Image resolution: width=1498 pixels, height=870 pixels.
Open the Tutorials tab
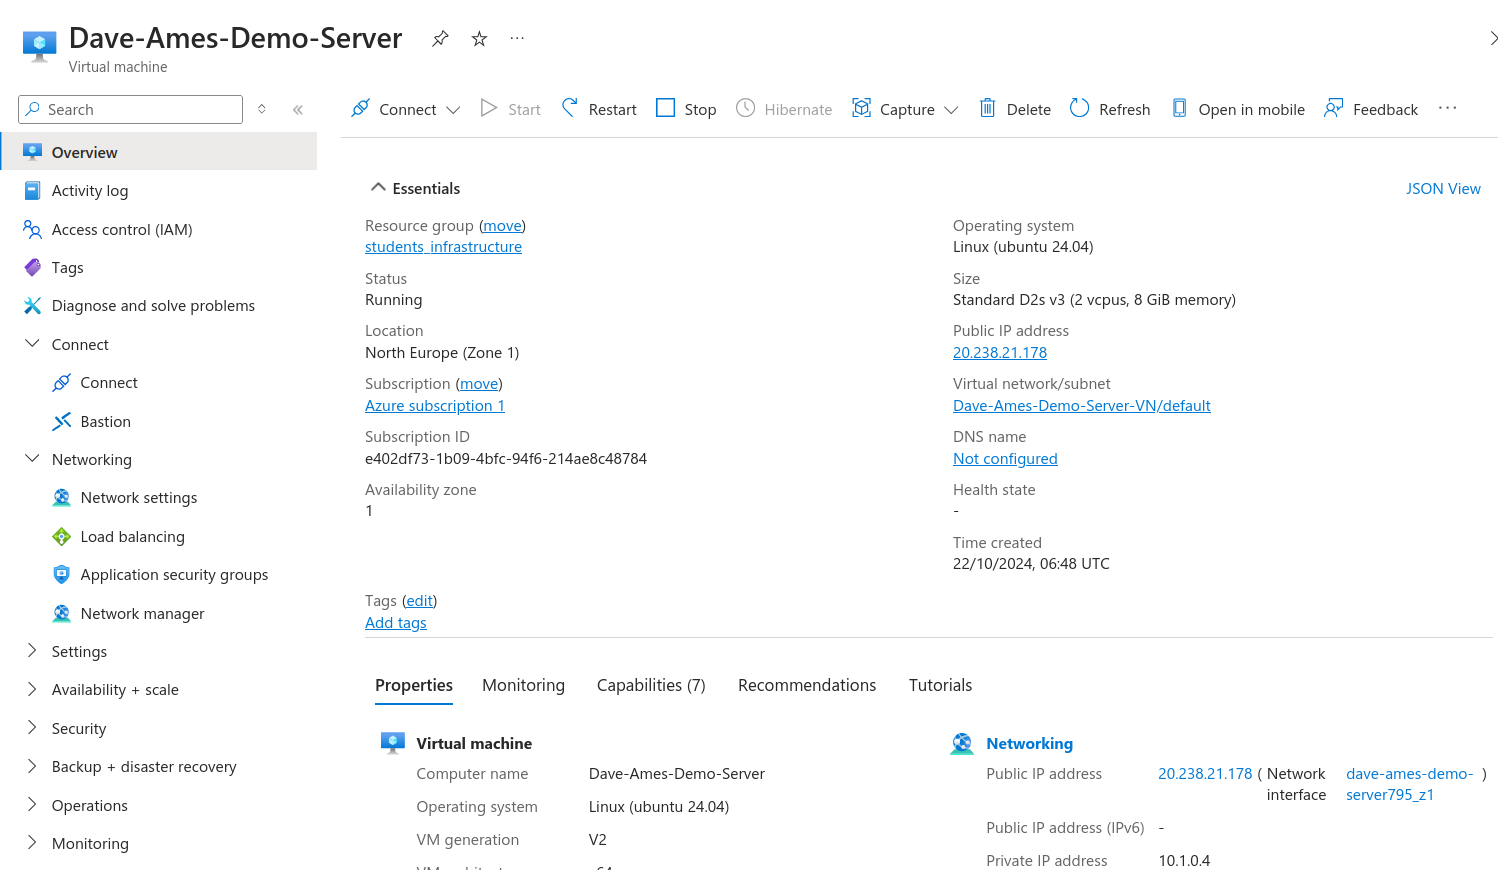(940, 685)
